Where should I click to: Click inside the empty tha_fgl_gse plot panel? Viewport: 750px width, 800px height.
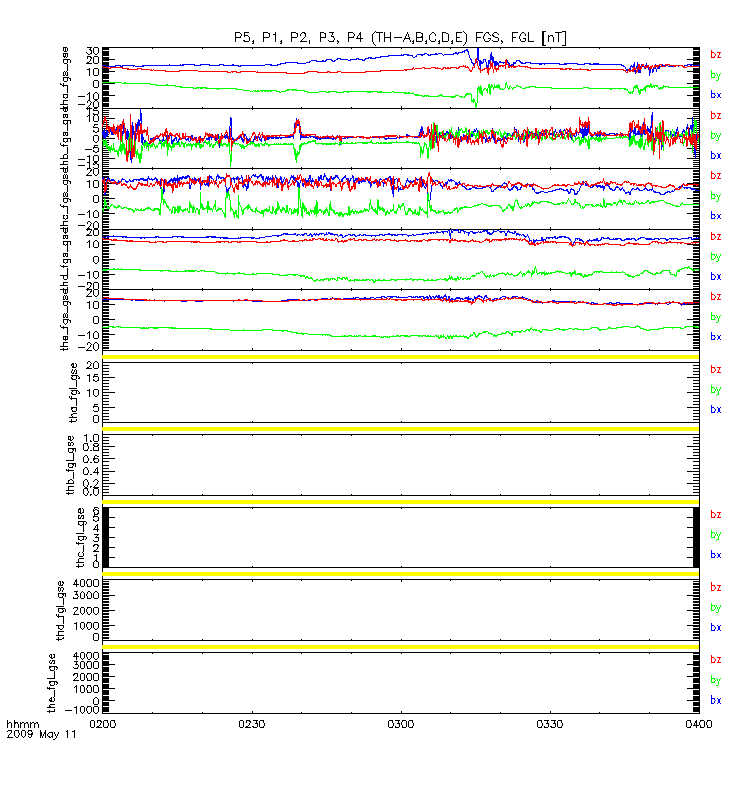coord(401,392)
